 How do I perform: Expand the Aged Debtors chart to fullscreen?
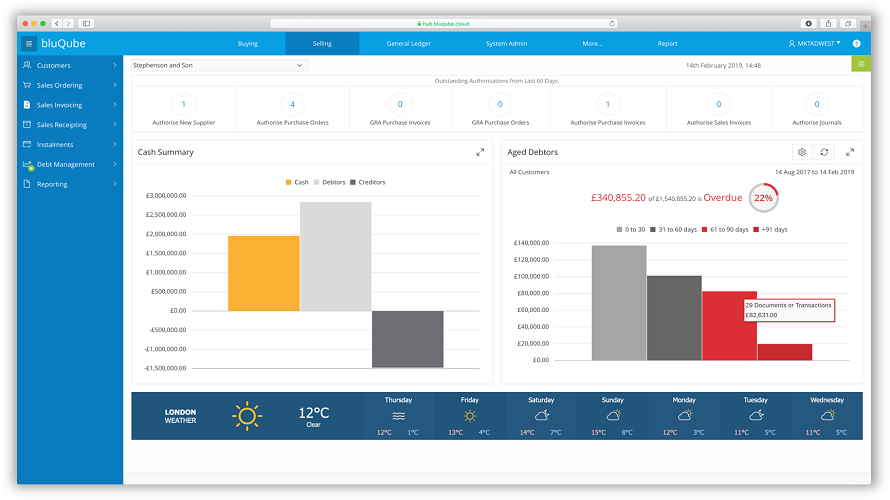850,152
